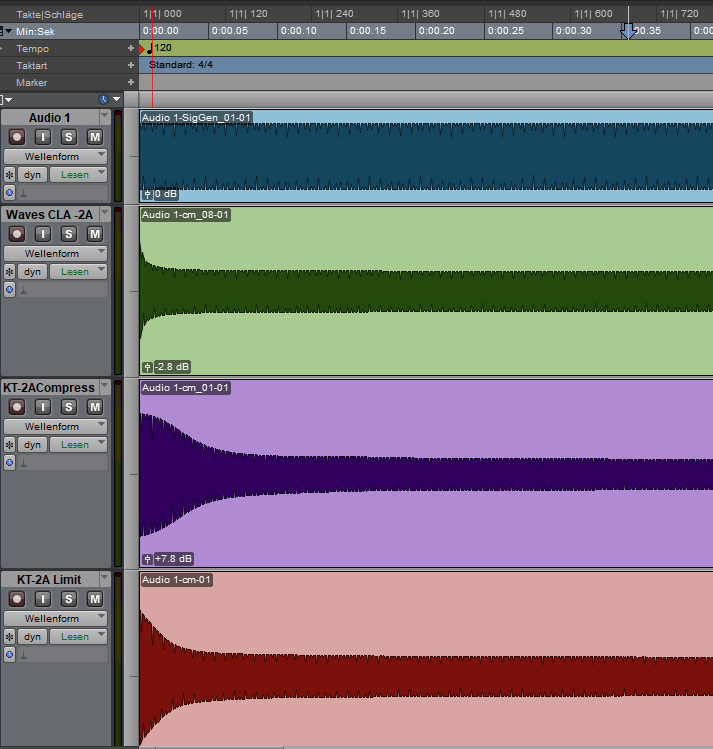This screenshot has width=713, height=749.
Task: Mute the Audio 1 track
Action: click(95, 137)
